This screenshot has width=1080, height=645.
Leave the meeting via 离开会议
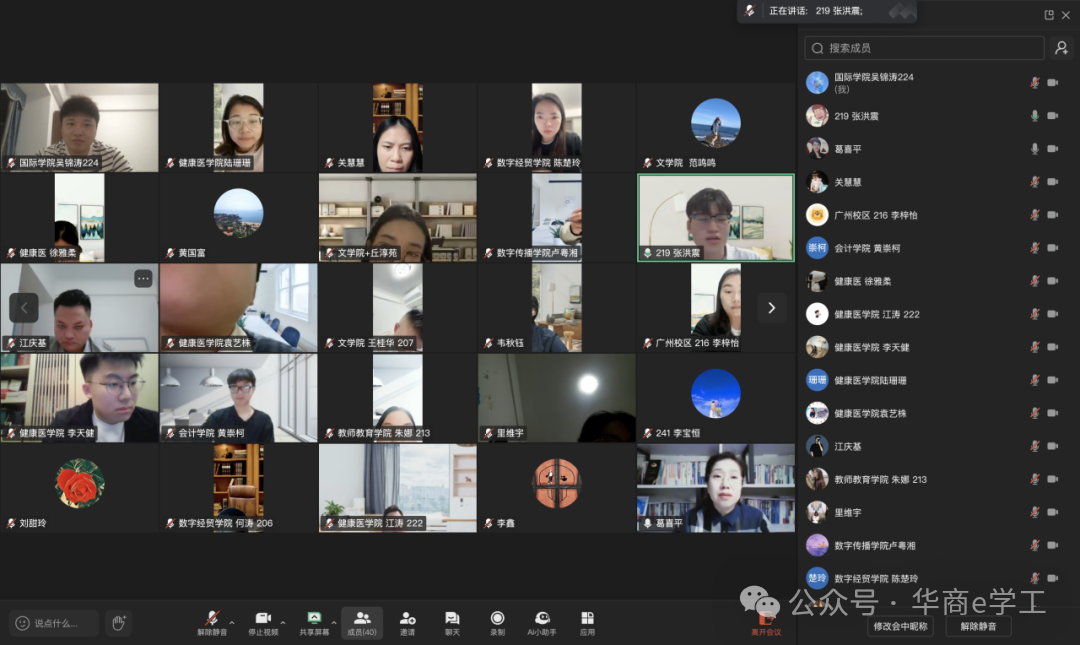(x=766, y=624)
